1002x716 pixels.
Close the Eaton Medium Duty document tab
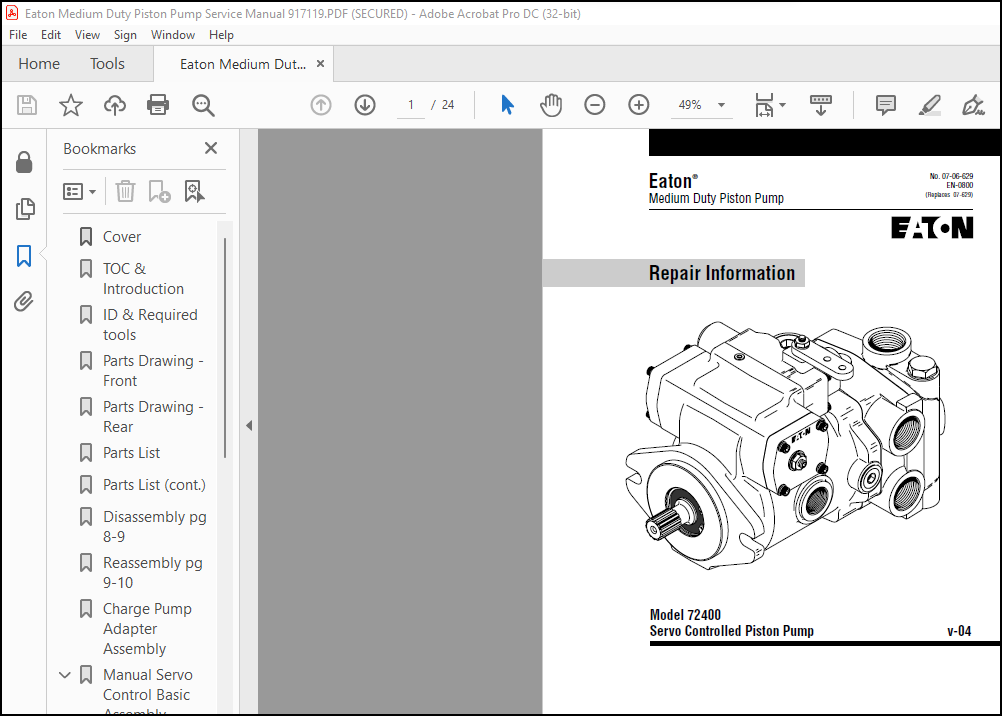pyautogui.click(x=321, y=64)
